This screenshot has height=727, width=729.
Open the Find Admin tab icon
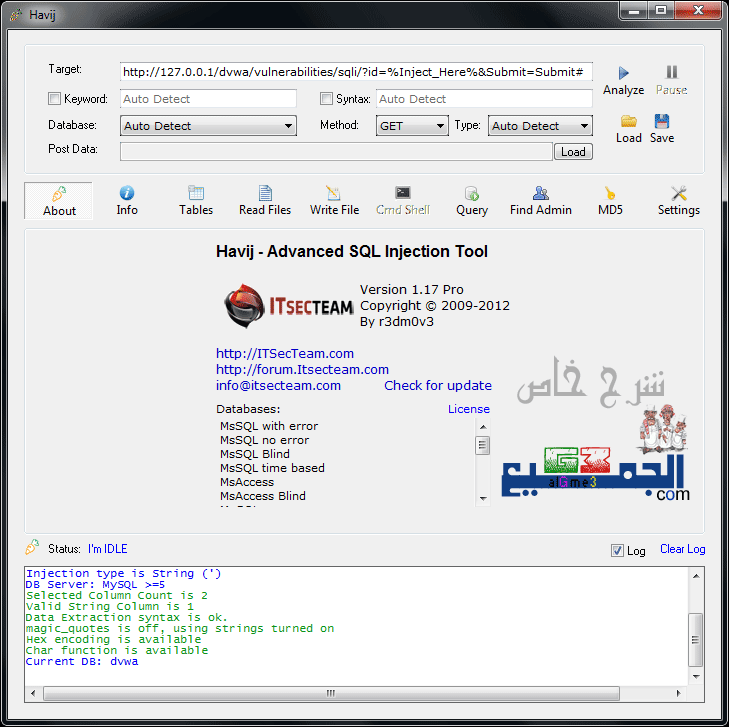(x=541, y=193)
